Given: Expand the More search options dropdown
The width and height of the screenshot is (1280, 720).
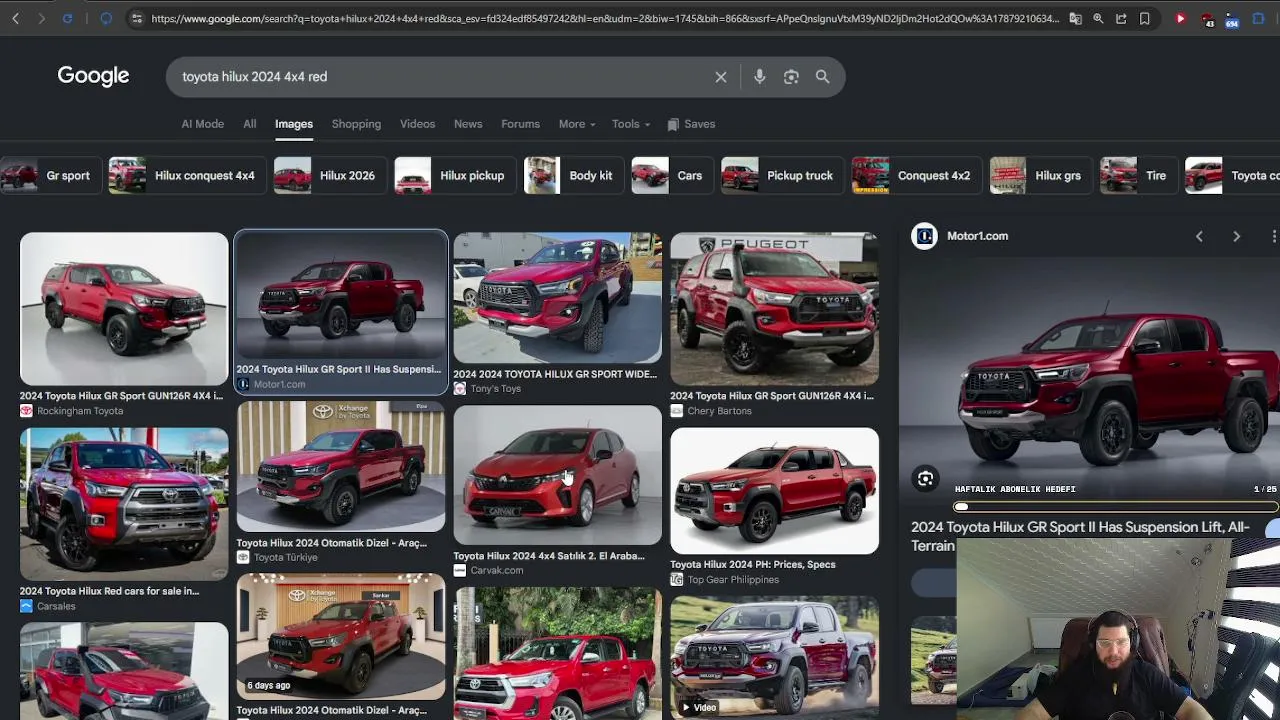Looking at the screenshot, I should (577, 124).
